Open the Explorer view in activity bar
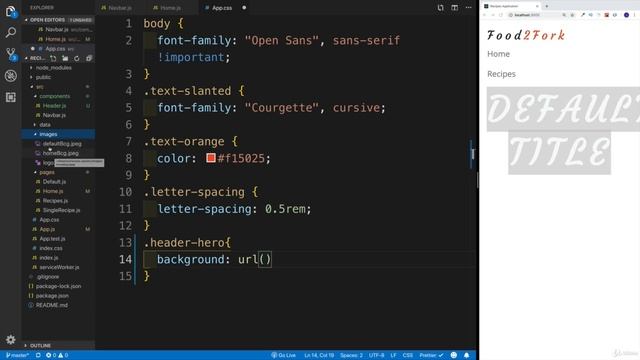The image size is (640, 360). pyautogui.click(x=11, y=11)
